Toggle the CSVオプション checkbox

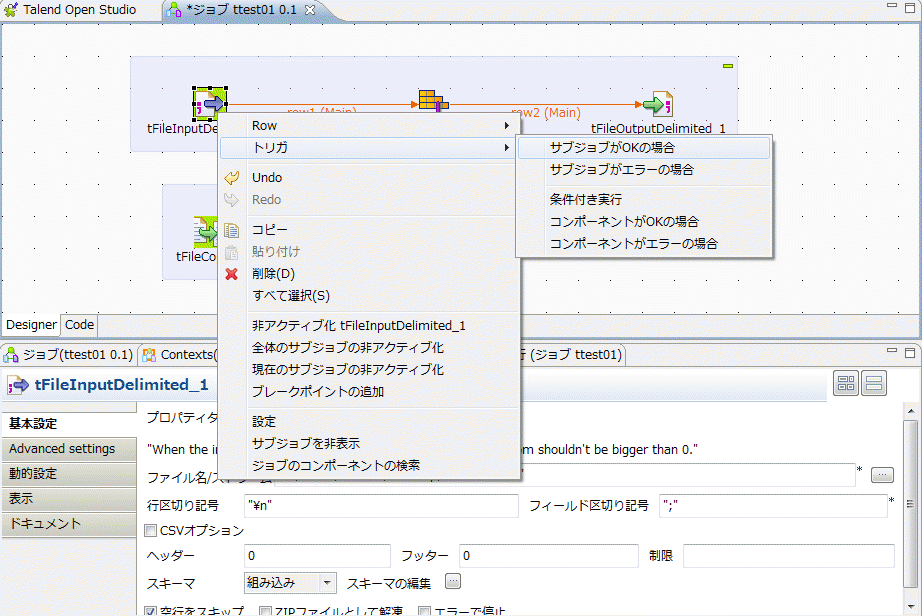151,531
